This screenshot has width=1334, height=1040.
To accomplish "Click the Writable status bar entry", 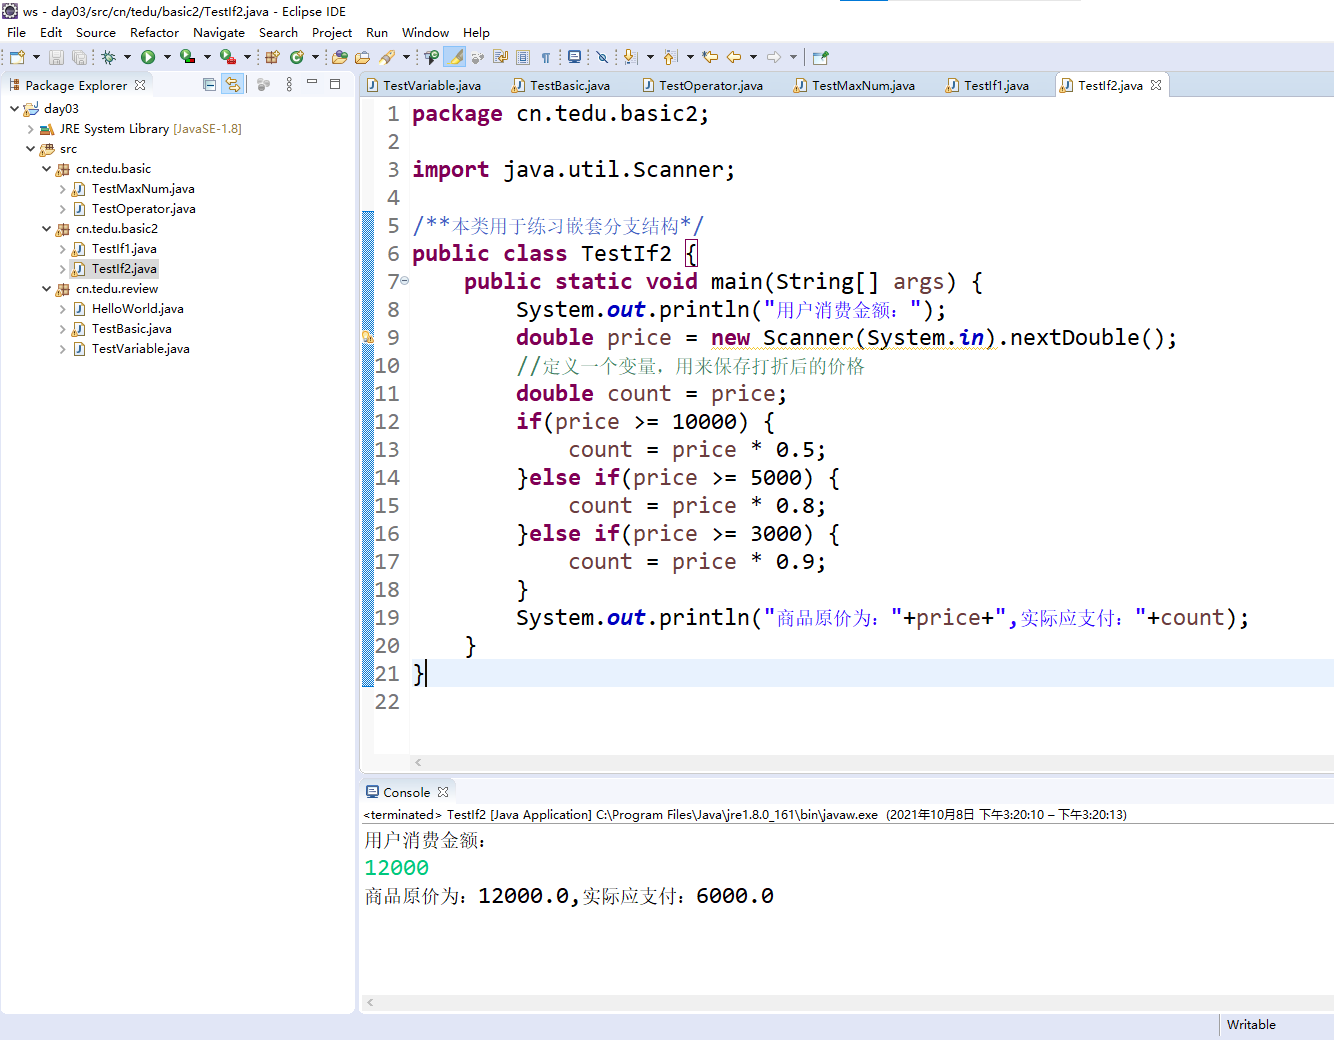I will (x=1251, y=1025).
